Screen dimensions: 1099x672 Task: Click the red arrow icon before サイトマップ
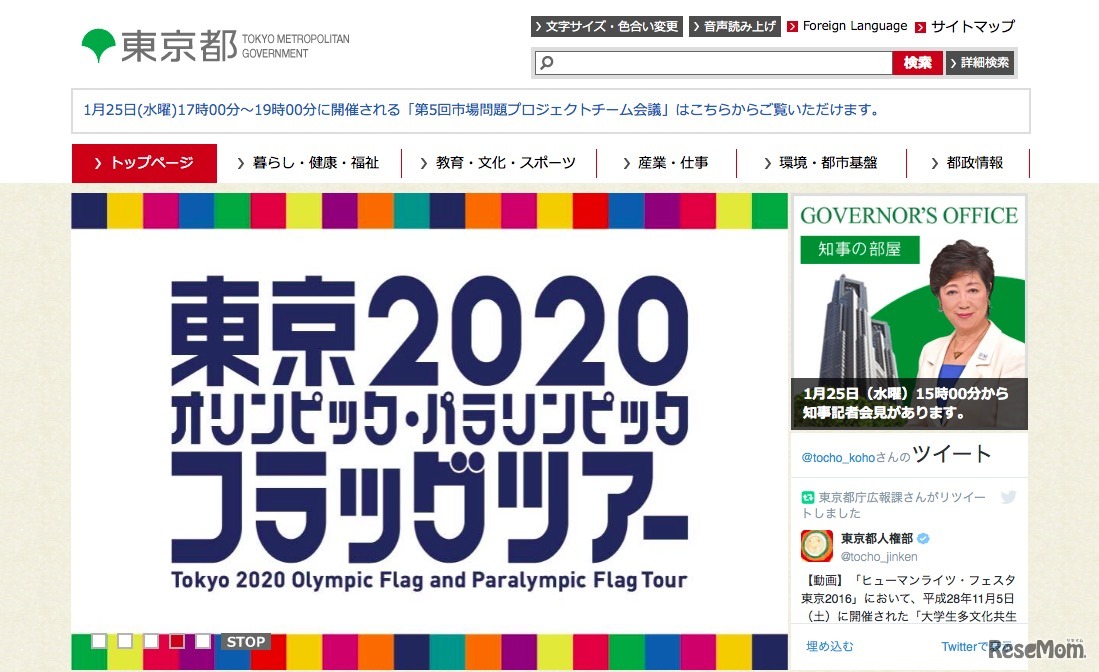[x=920, y=27]
